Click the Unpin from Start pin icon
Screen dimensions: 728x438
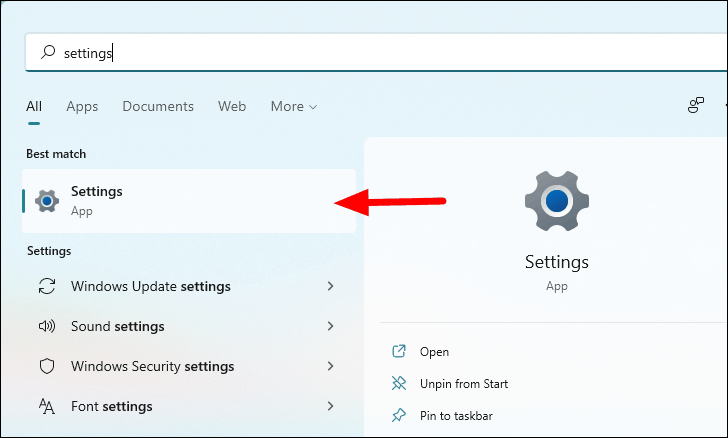click(x=399, y=384)
